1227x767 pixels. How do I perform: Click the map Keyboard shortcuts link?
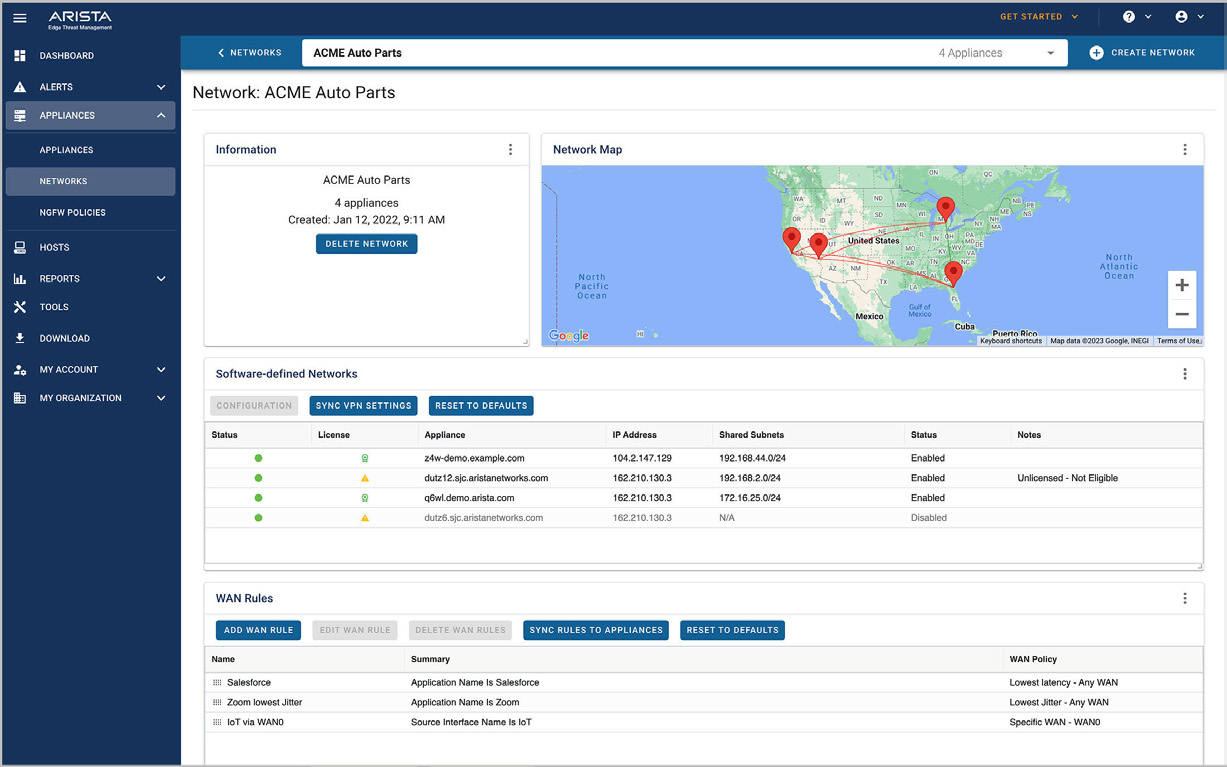pyautogui.click(x=1011, y=341)
